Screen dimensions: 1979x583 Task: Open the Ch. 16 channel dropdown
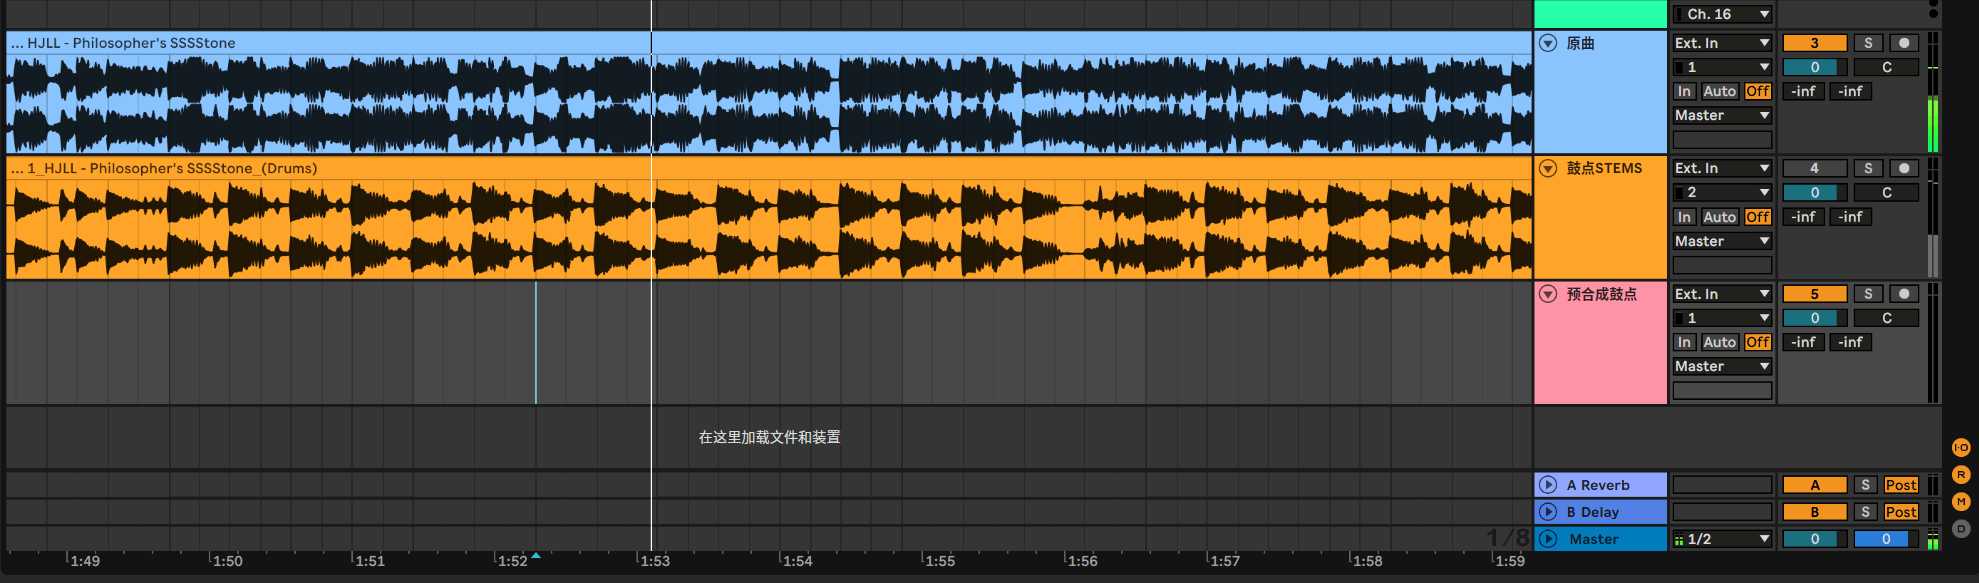click(1722, 14)
